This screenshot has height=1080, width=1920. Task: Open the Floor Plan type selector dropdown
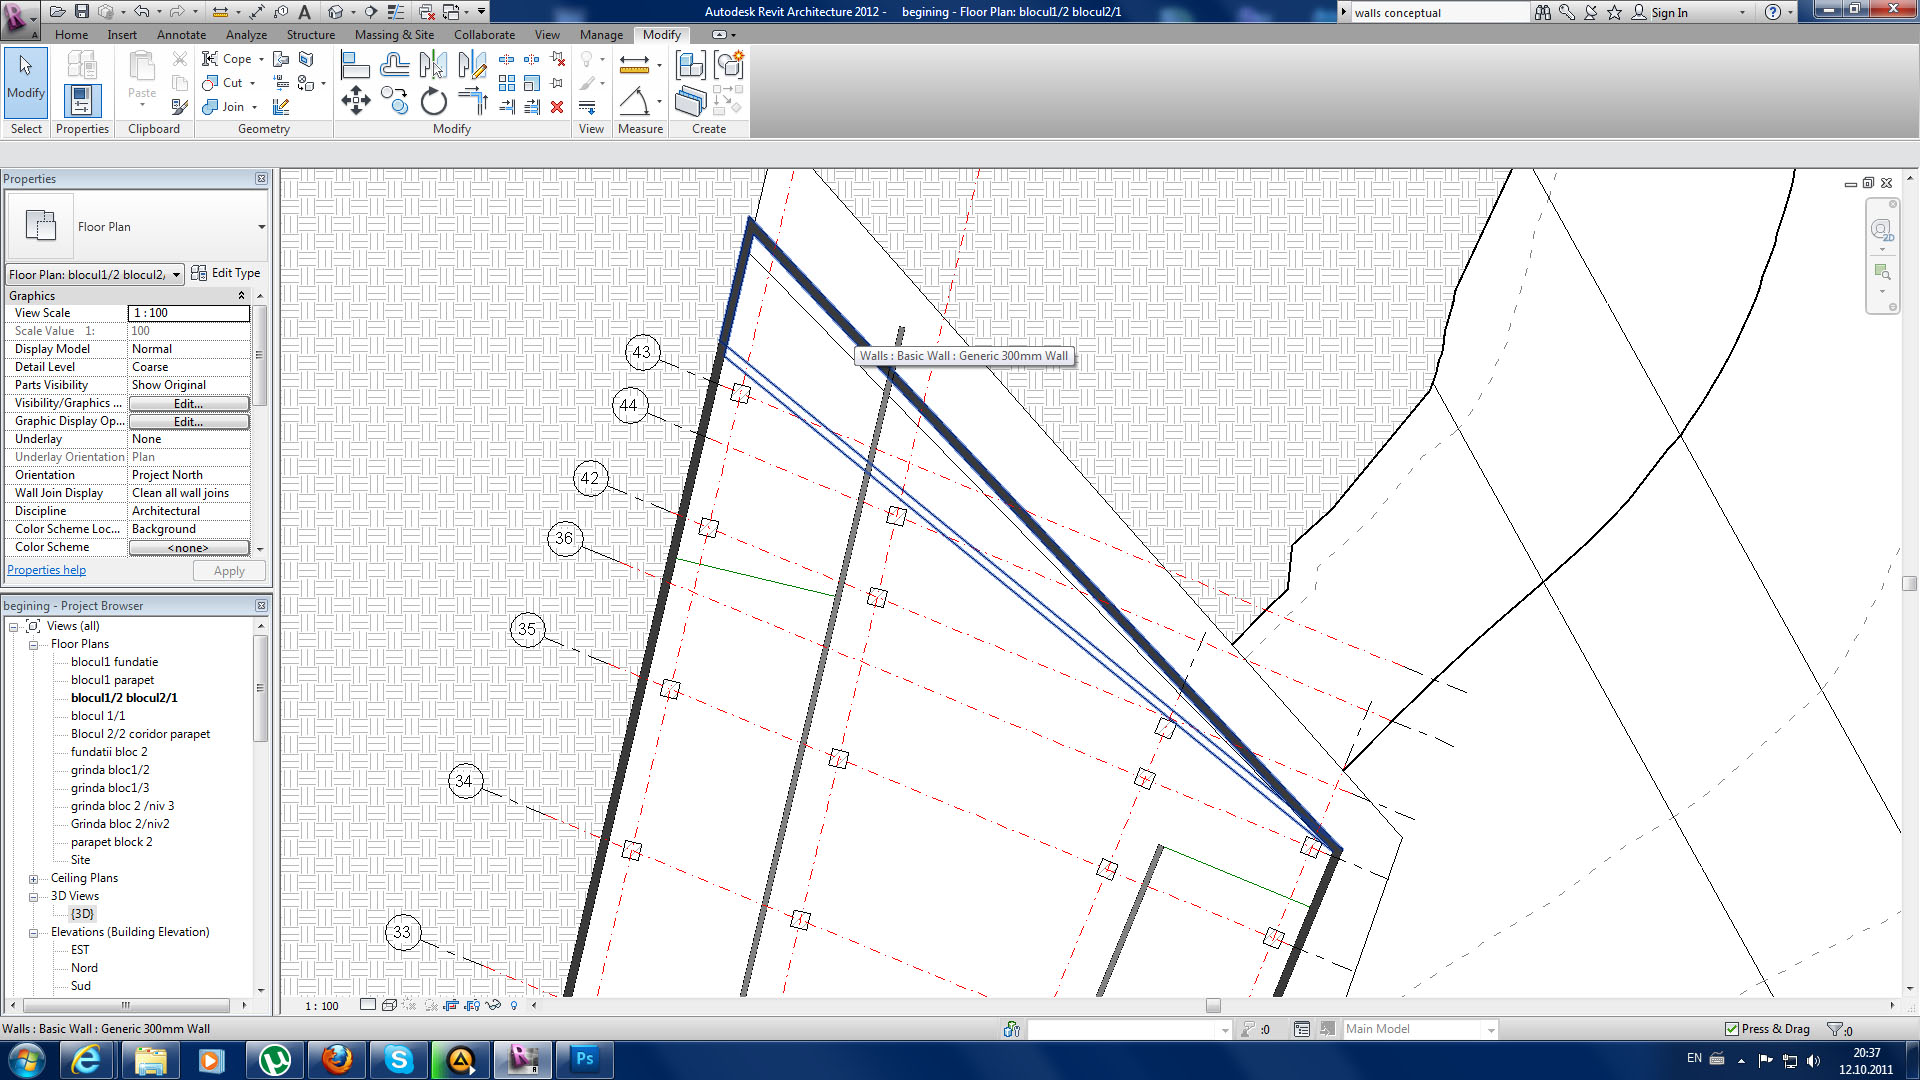[x=261, y=227]
